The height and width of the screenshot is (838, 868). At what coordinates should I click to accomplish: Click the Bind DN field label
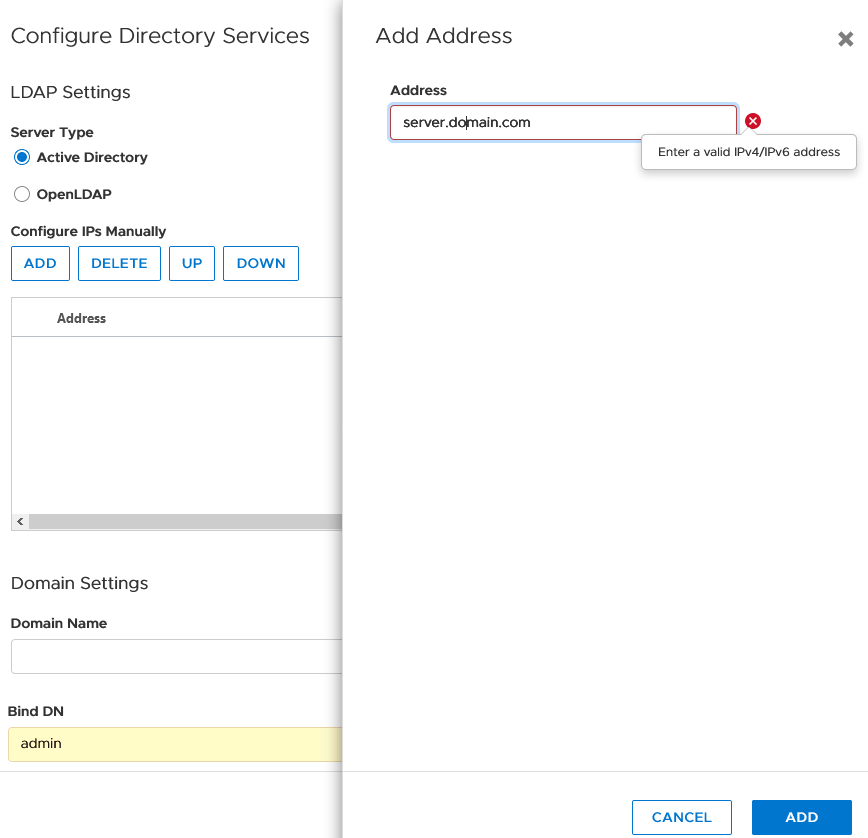point(36,712)
